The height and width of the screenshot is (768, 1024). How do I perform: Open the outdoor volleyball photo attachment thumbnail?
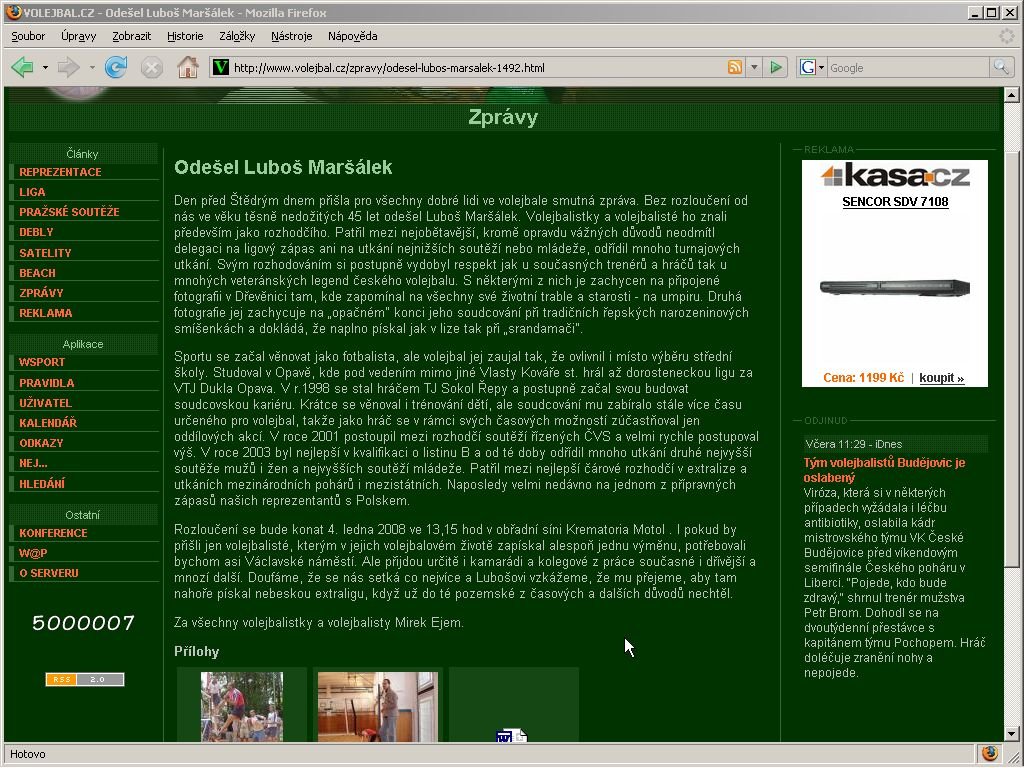click(x=242, y=707)
